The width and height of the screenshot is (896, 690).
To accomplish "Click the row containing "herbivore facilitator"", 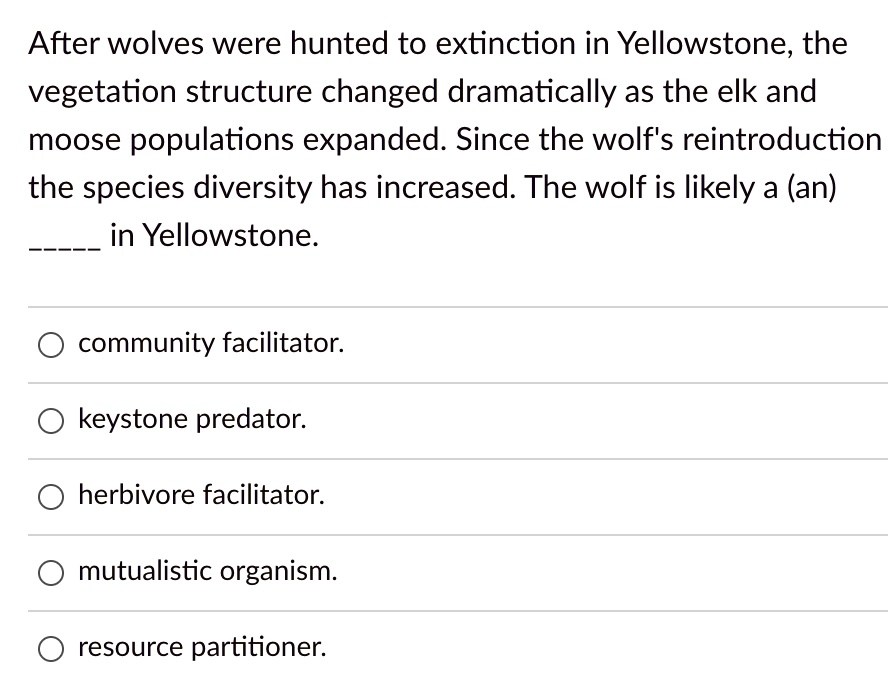I will click(x=448, y=495).
